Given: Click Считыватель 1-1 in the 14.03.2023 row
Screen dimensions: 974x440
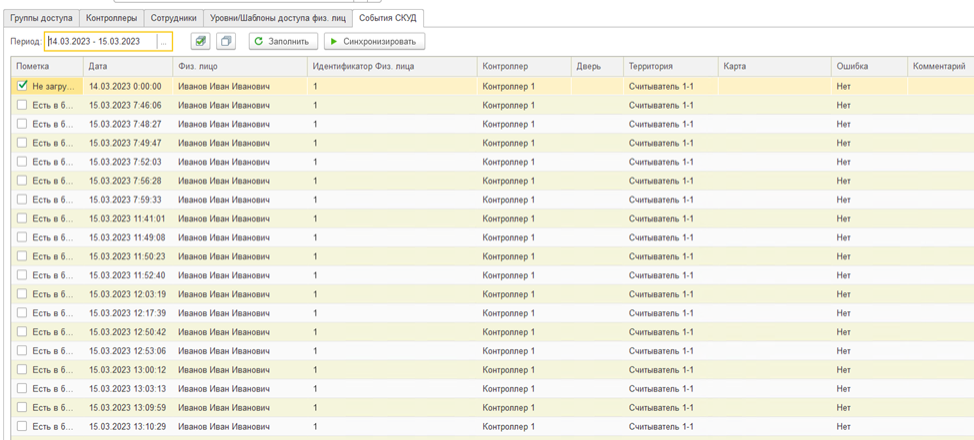Looking at the screenshot, I should click(660, 86).
